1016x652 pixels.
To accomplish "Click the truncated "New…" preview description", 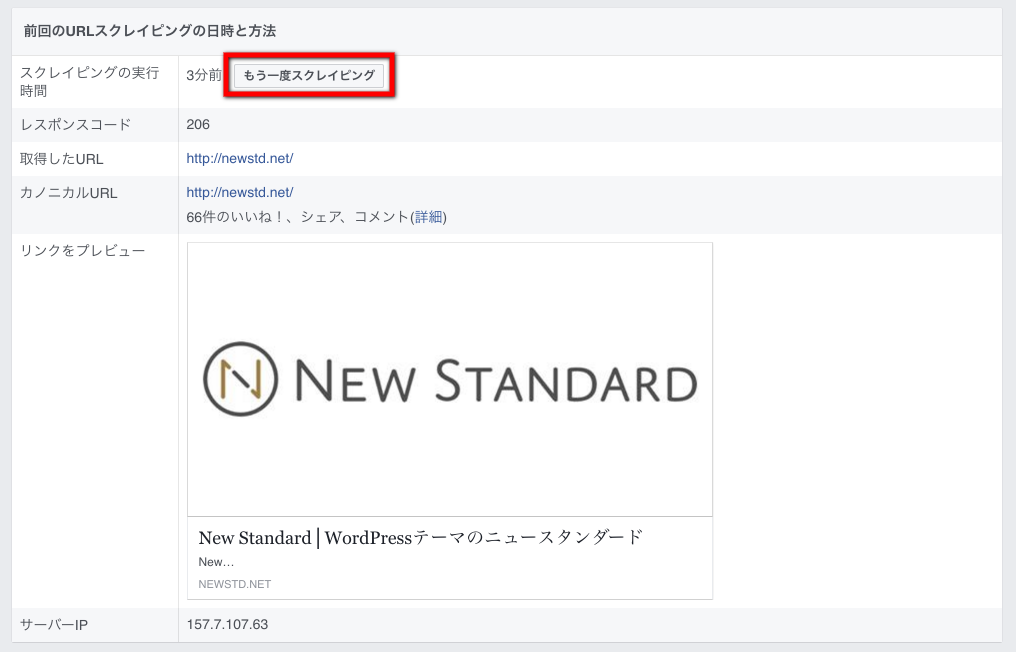I will pyautogui.click(x=216, y=562).
